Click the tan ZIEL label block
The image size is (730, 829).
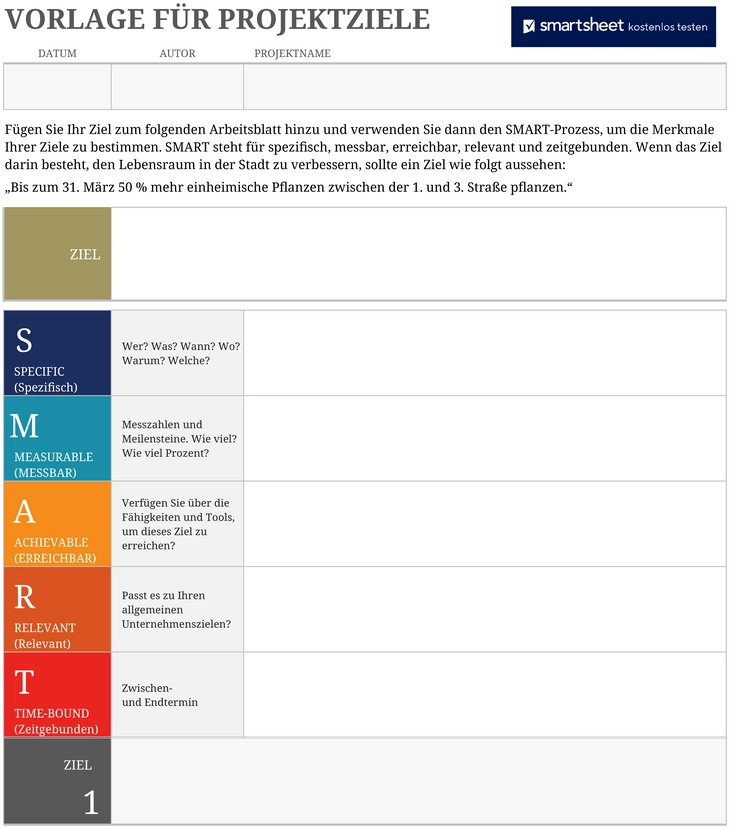click(58, 254)
